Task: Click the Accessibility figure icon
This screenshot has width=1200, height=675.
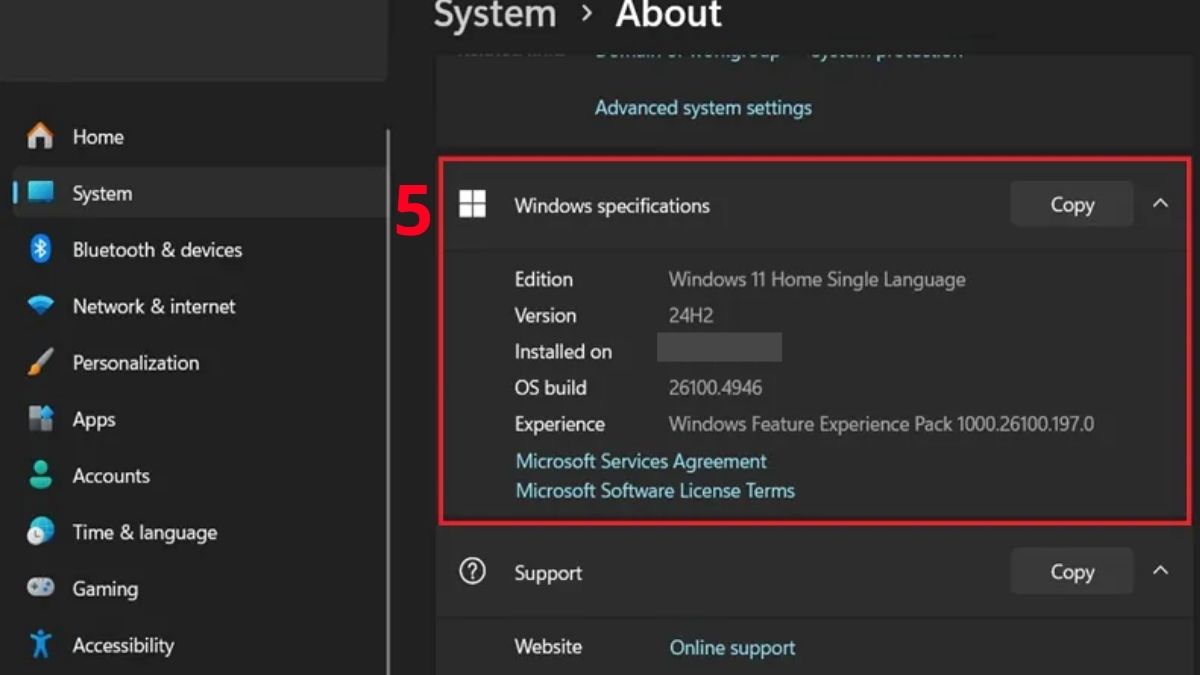Action: (40, 645)
